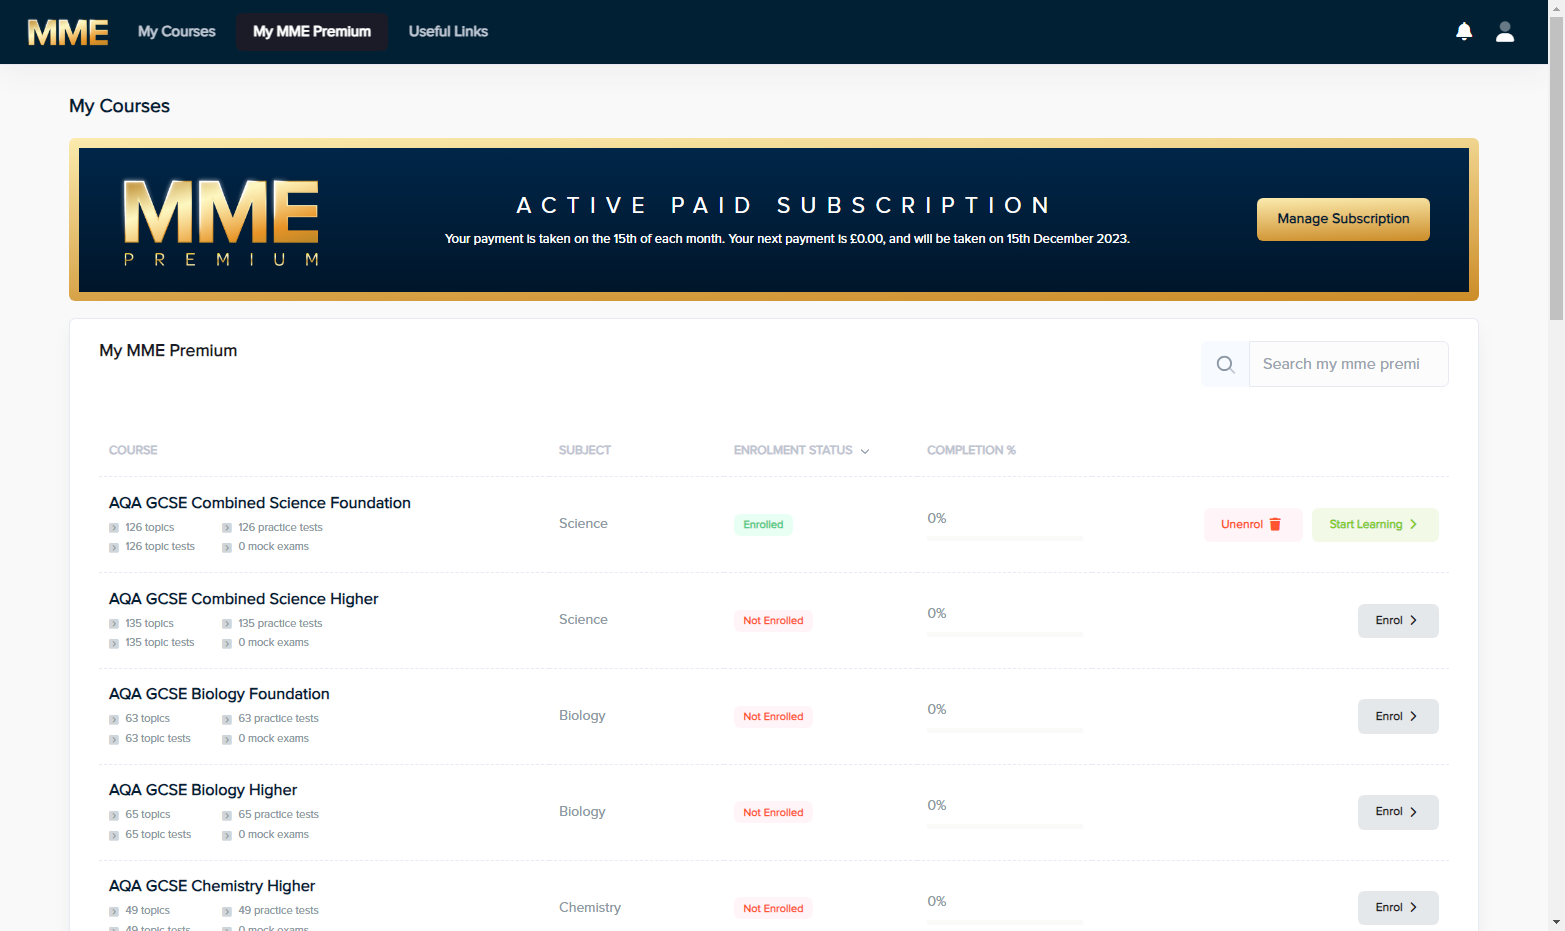Click the red trash icon on Unenrol
Screen dimensions: 1565x931
click(x=1275, y=524)
